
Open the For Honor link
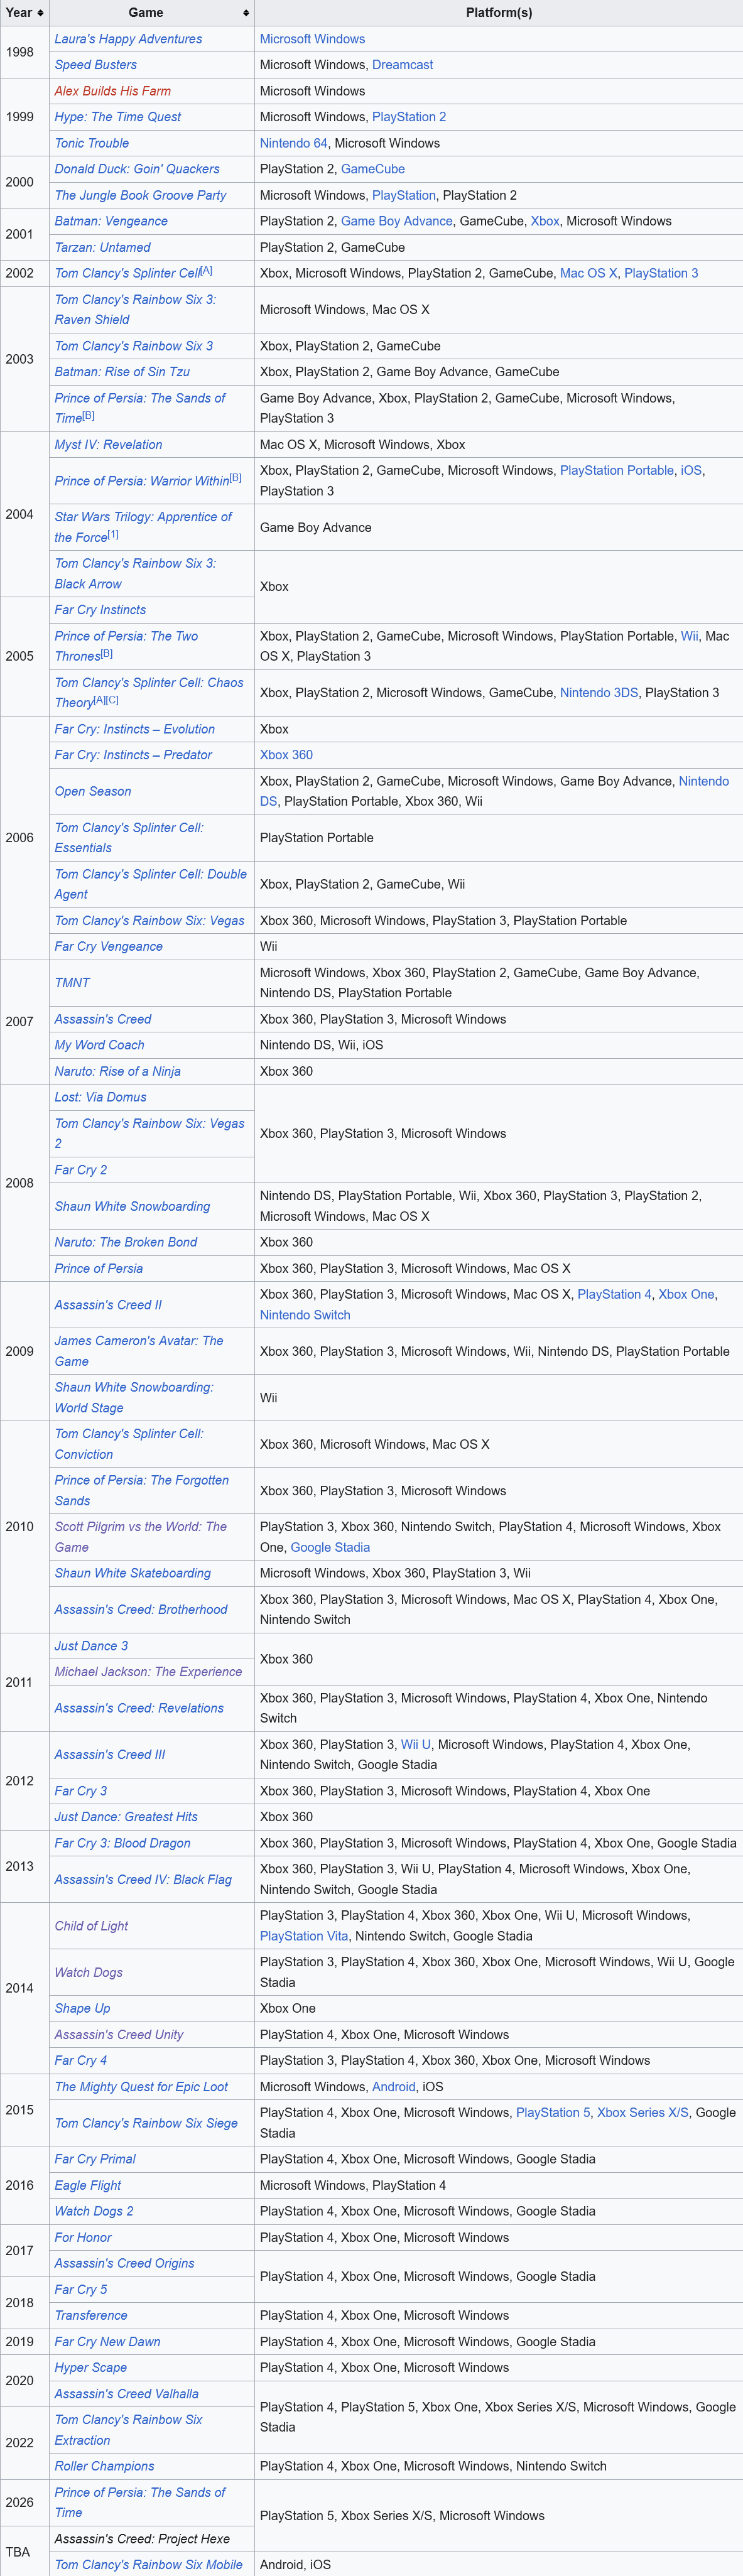click(83, 2237)
